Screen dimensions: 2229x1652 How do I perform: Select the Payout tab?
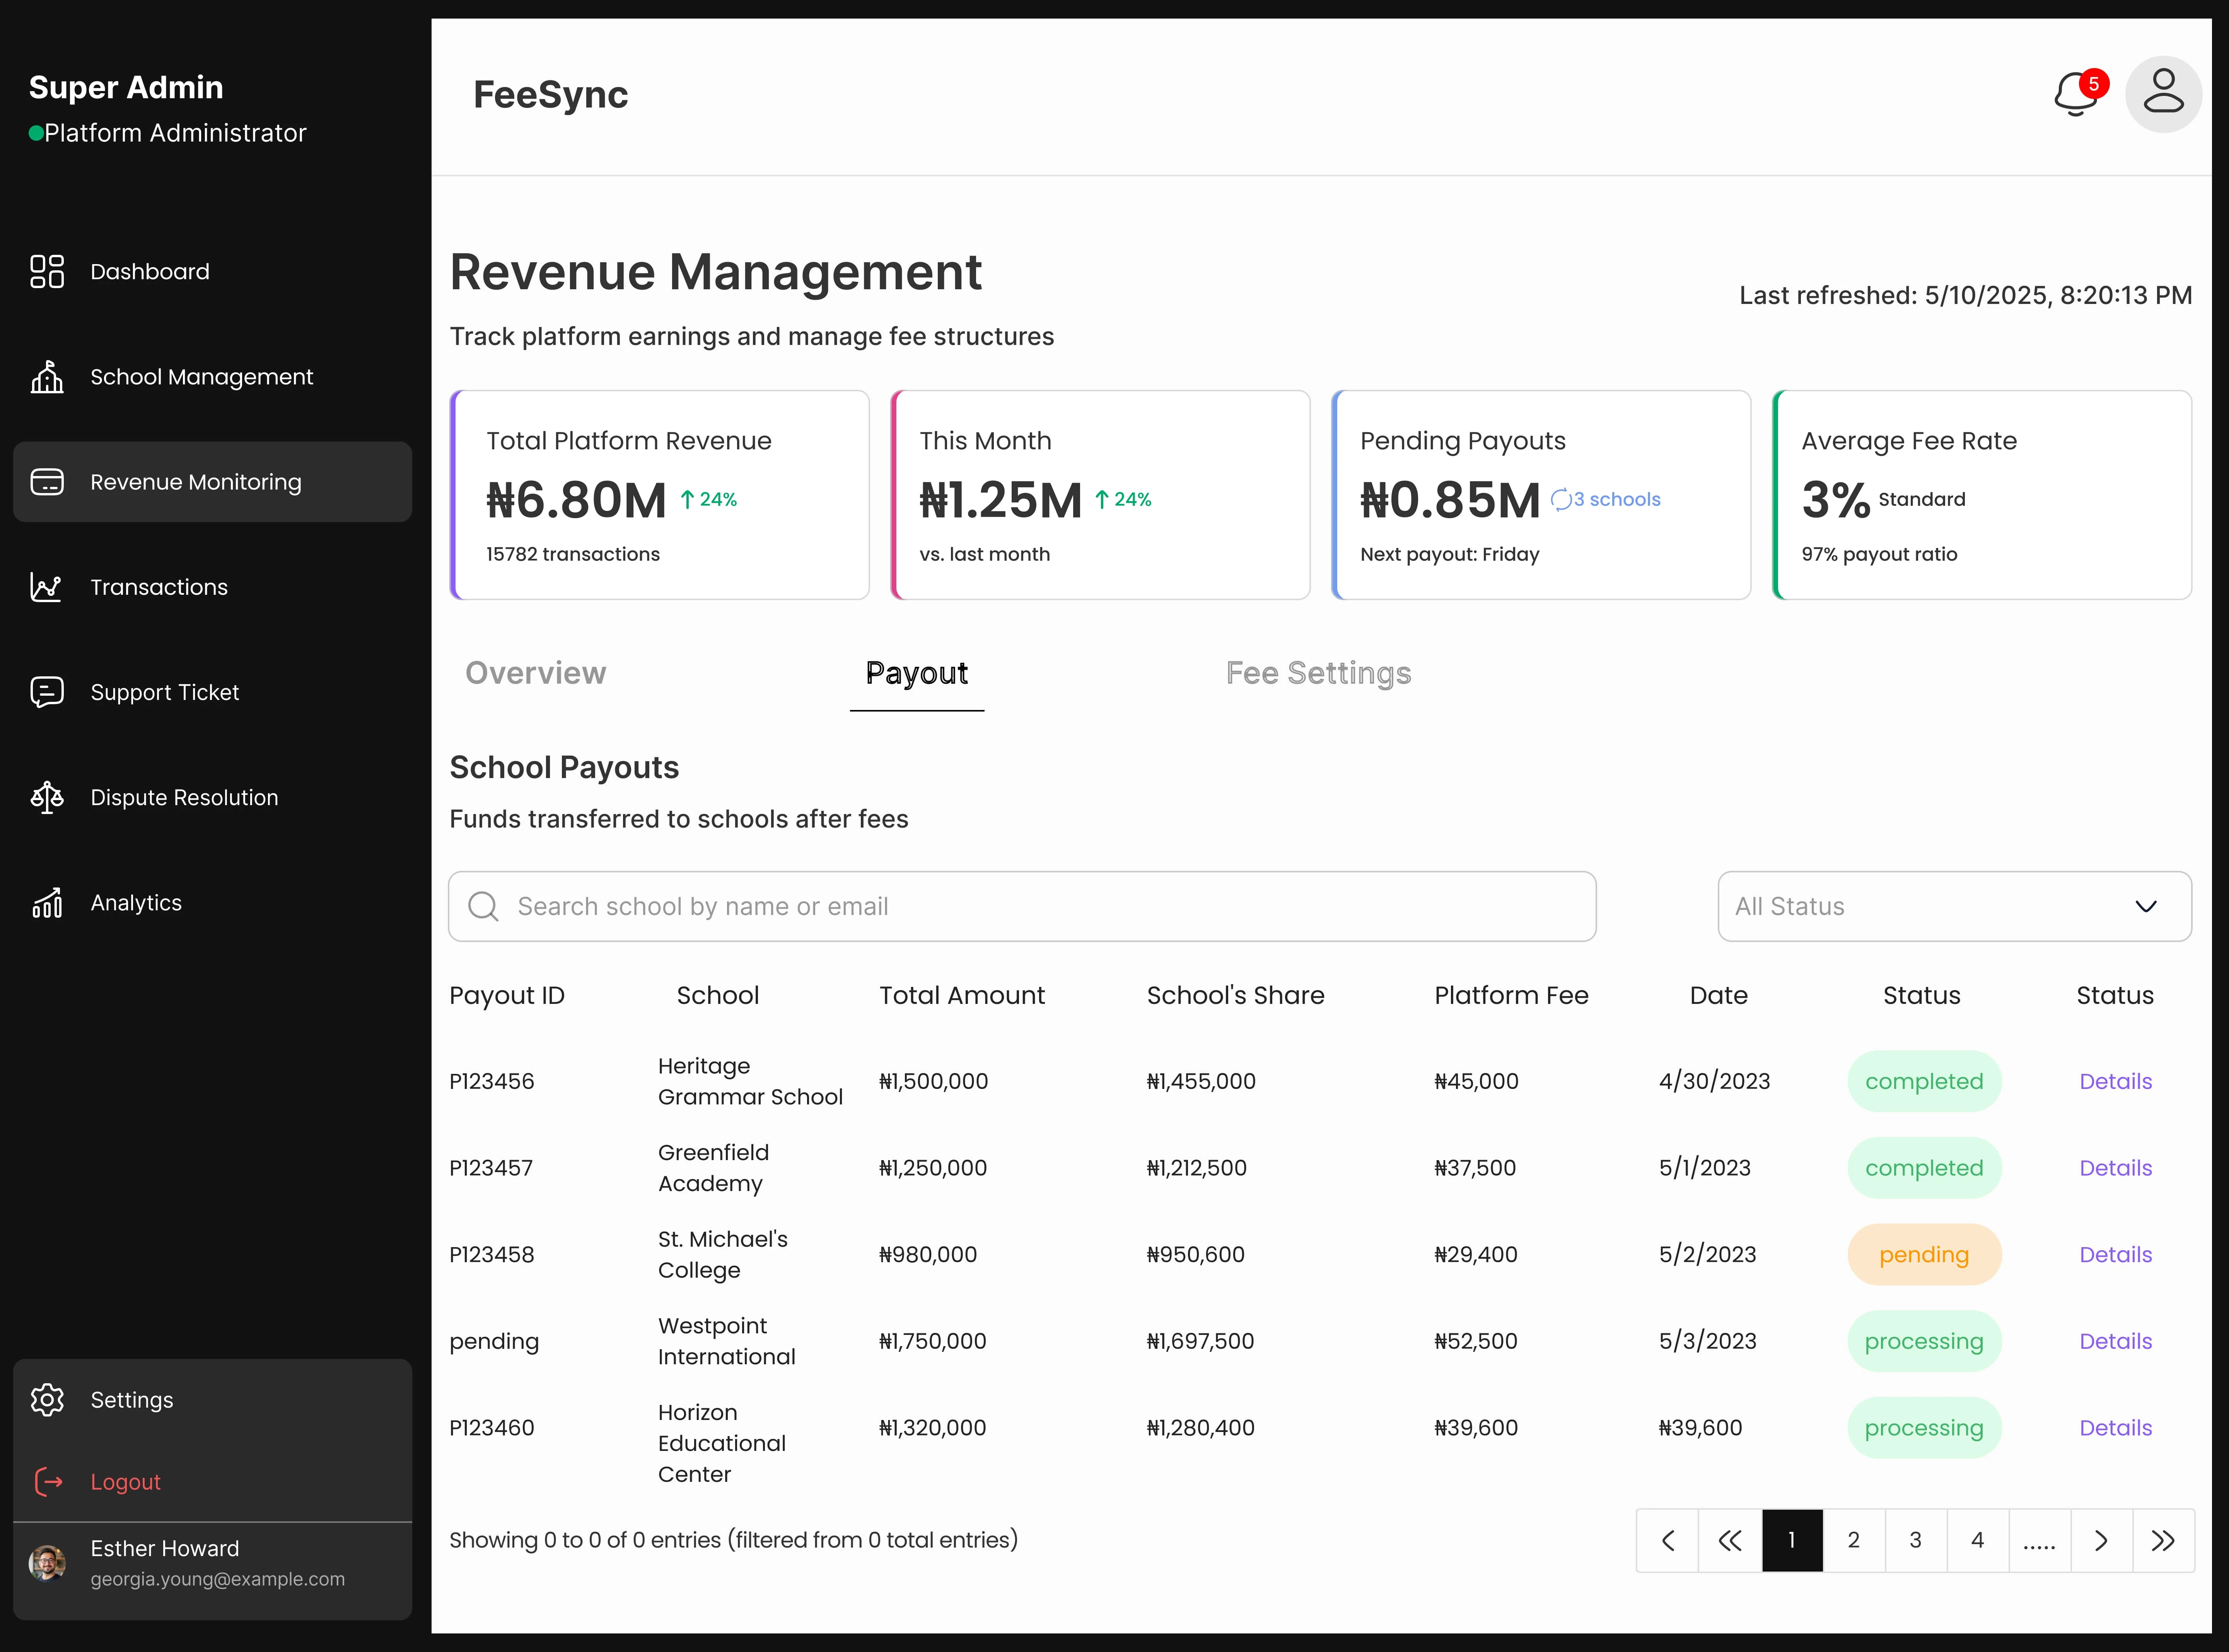(x=917, y=673)
